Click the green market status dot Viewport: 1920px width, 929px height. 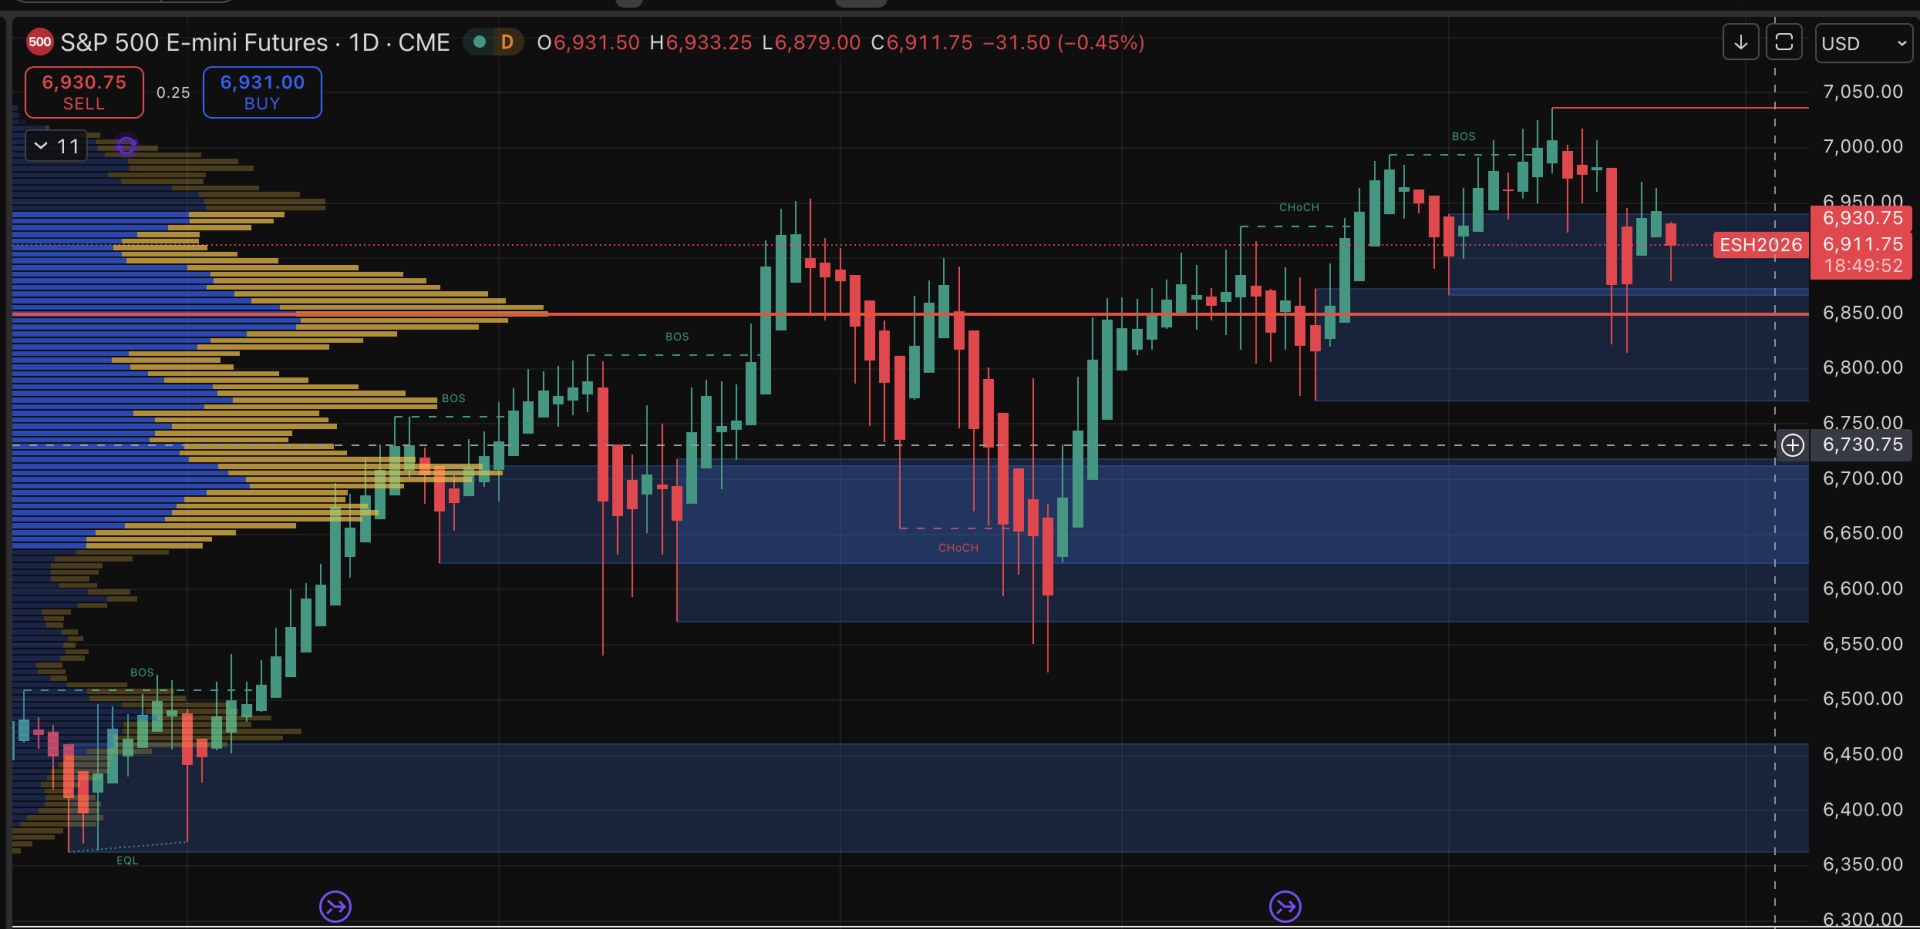click(480, 42)
